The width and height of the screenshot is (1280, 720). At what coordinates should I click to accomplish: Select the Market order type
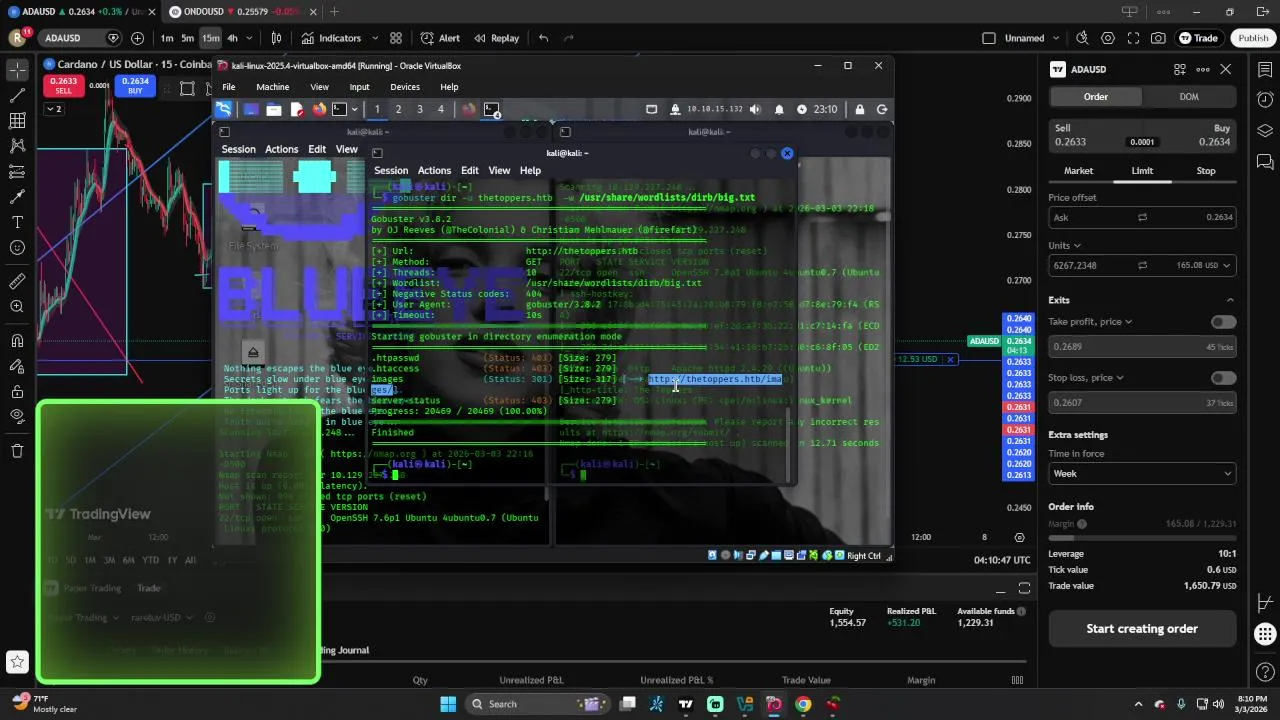click(1078, 171)
